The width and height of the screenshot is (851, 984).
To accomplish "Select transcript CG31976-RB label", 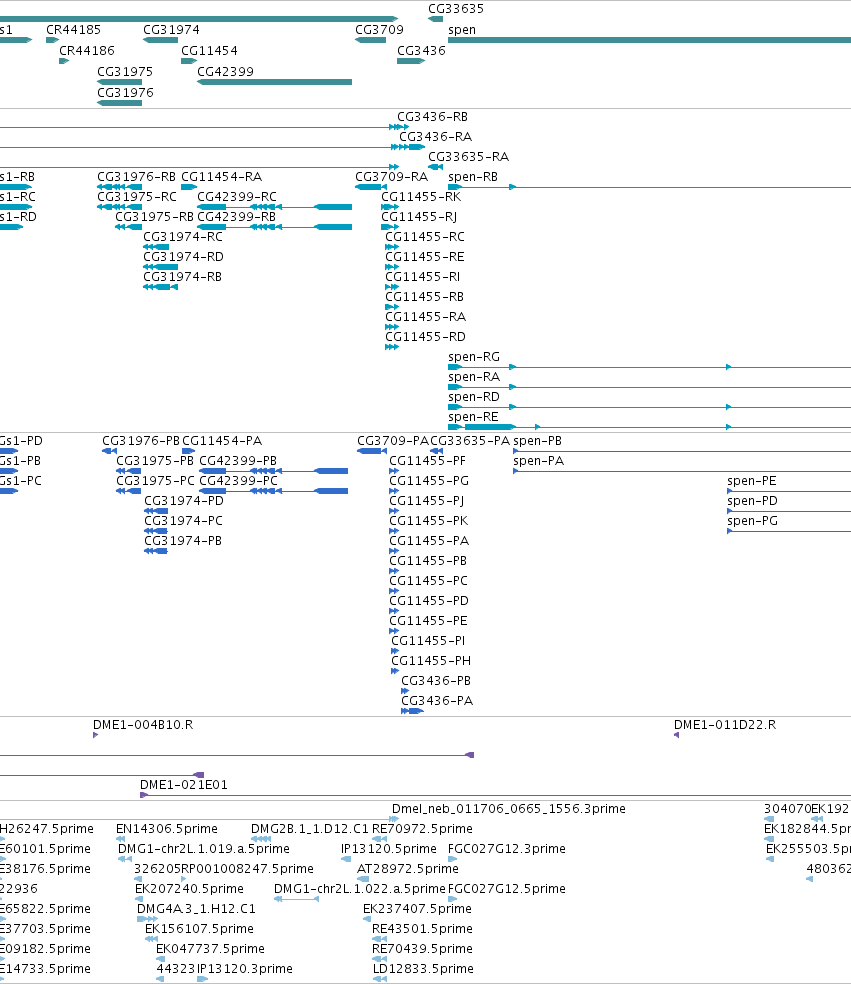I will pos(137,177).
